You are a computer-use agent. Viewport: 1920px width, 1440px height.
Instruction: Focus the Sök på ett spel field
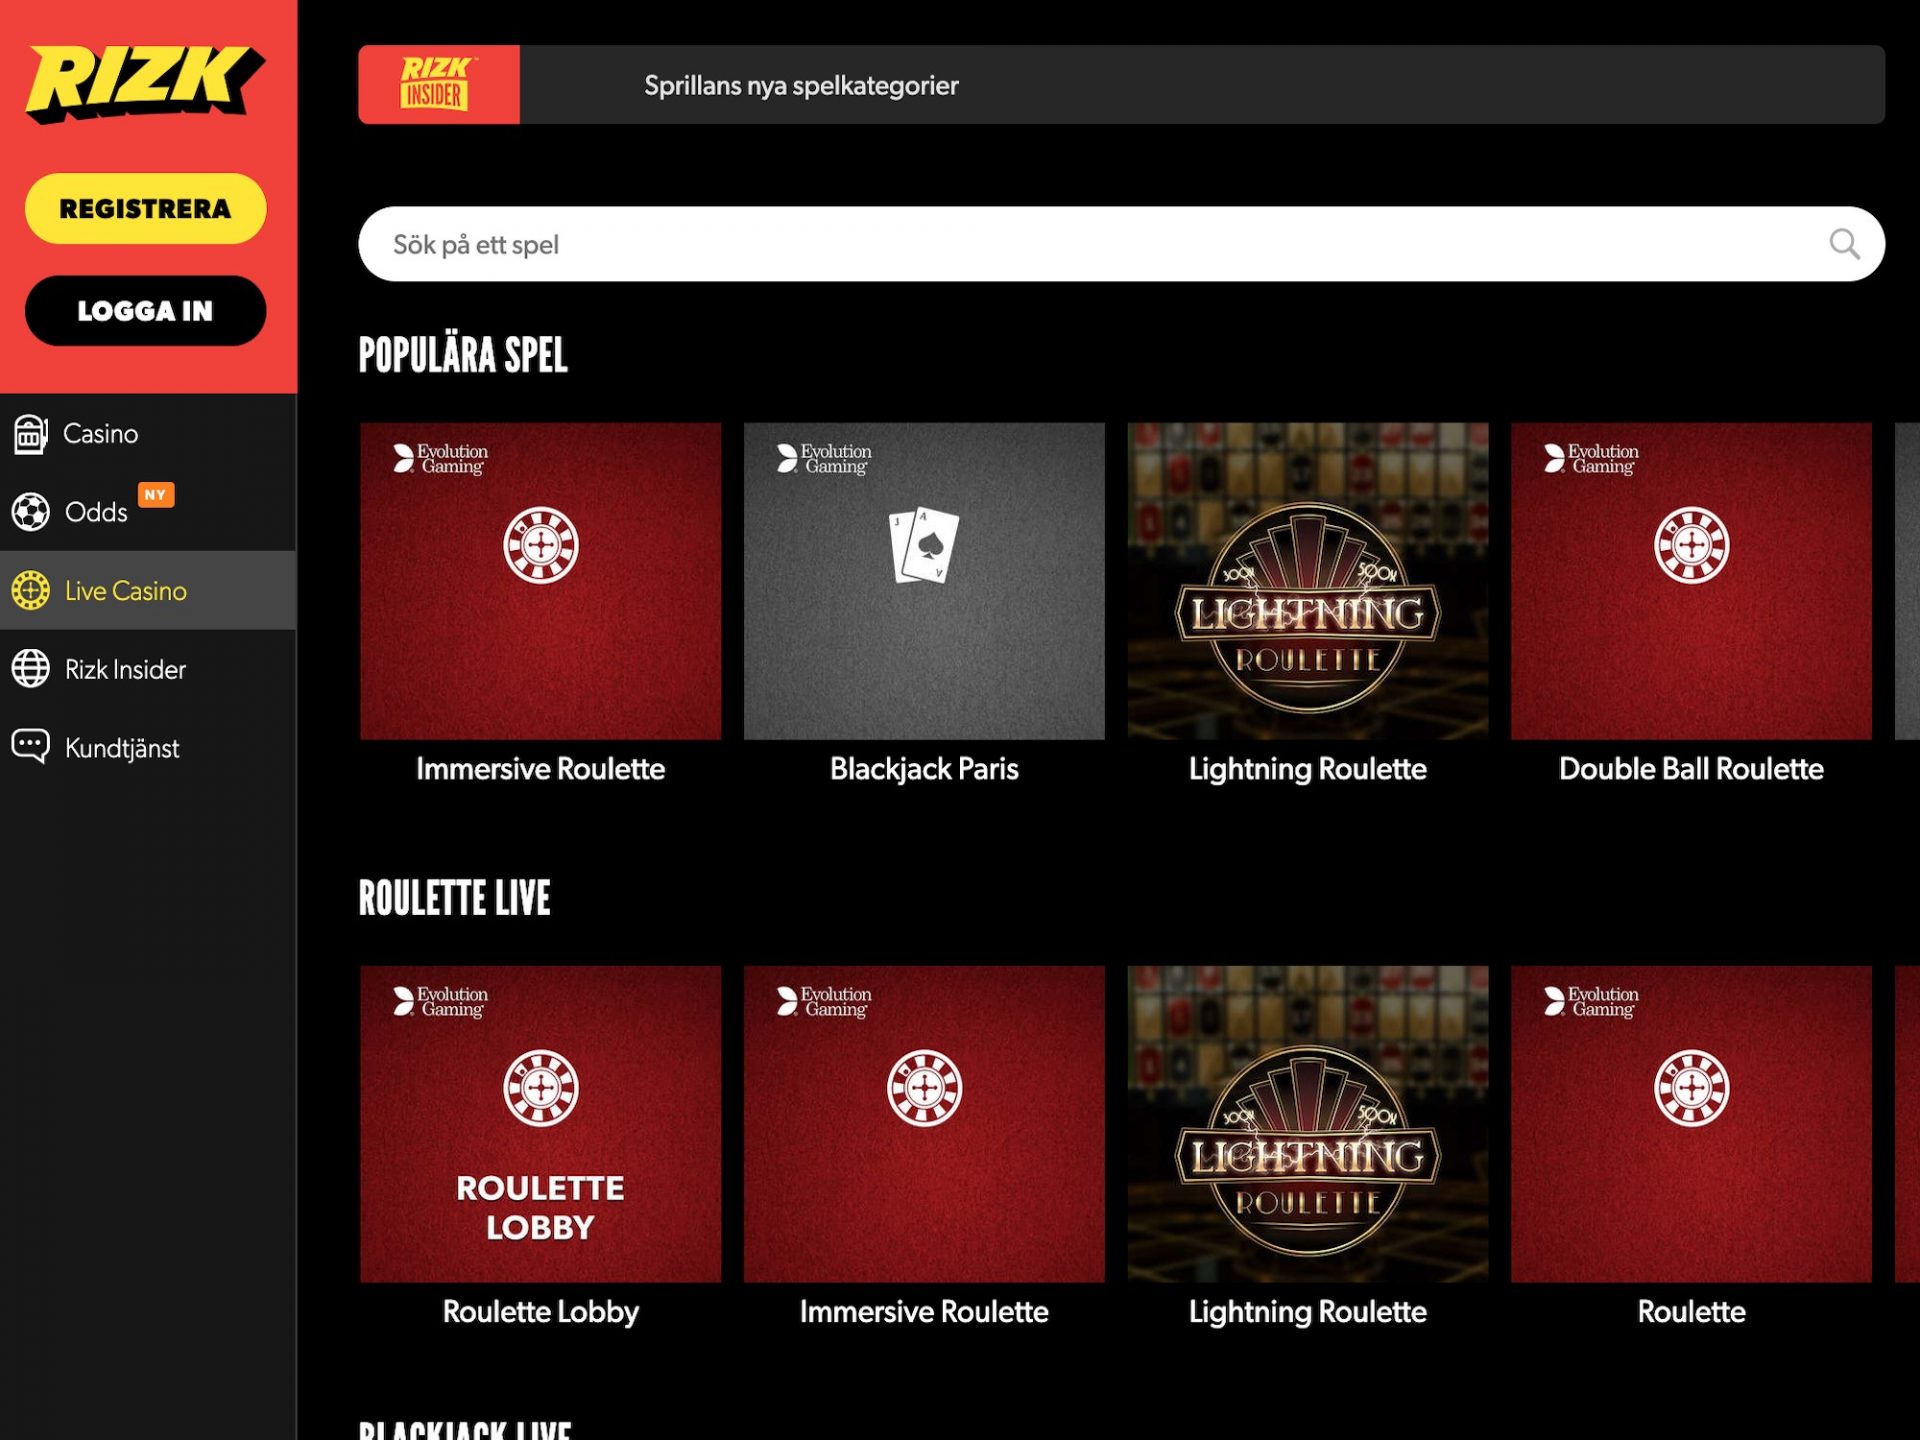(x=1090, y=244)
